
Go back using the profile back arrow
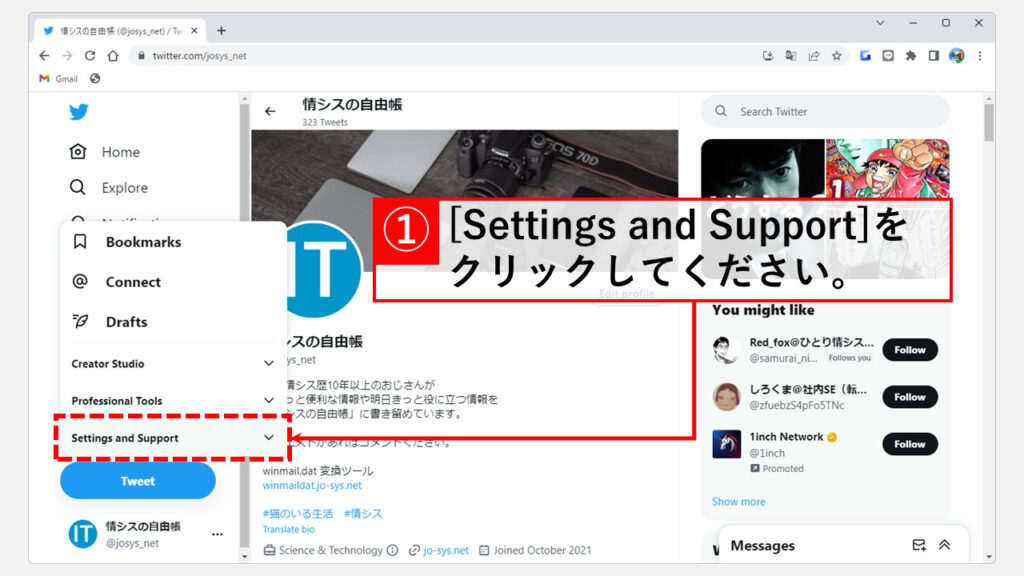point(270,111)
